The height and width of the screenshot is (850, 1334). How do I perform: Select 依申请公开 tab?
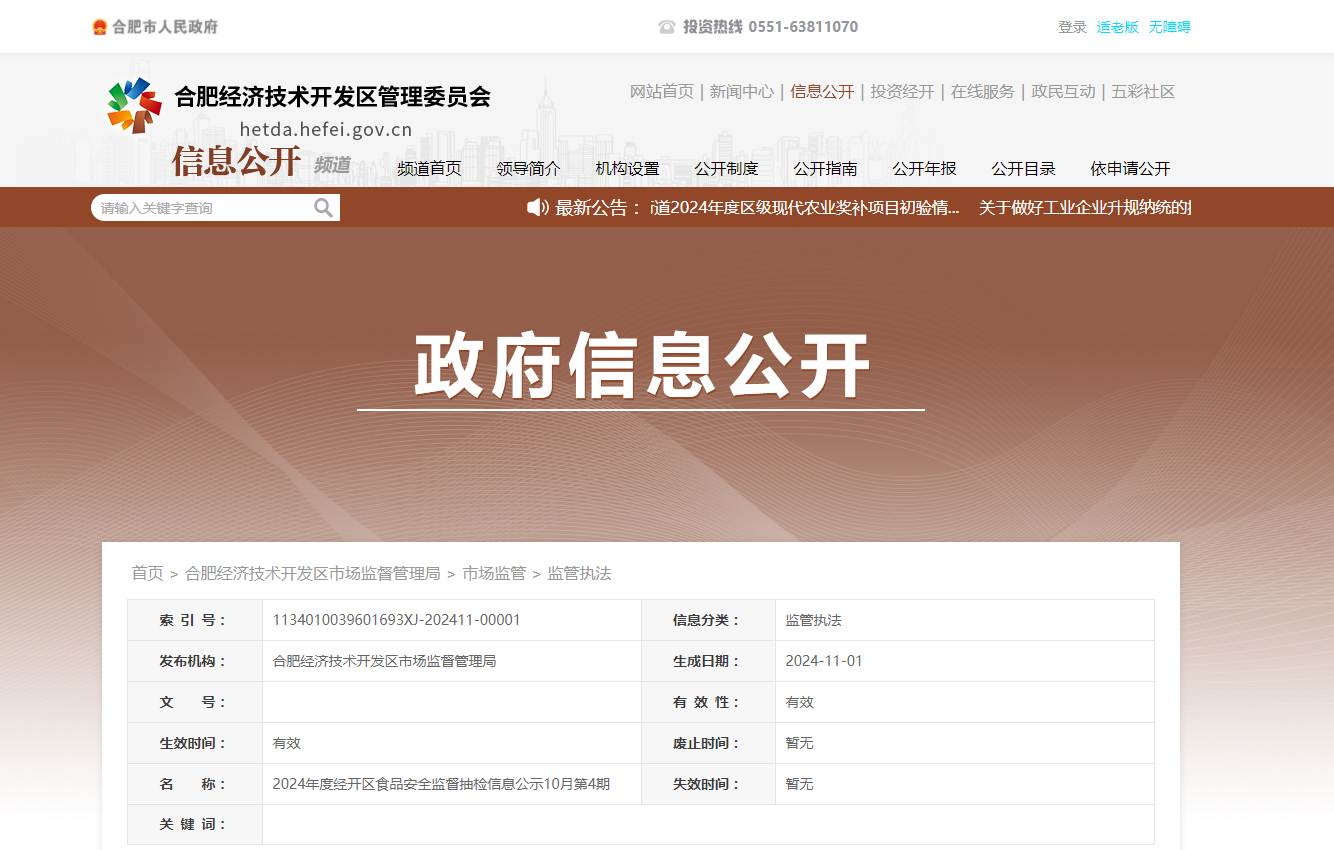click(1130, 168)
